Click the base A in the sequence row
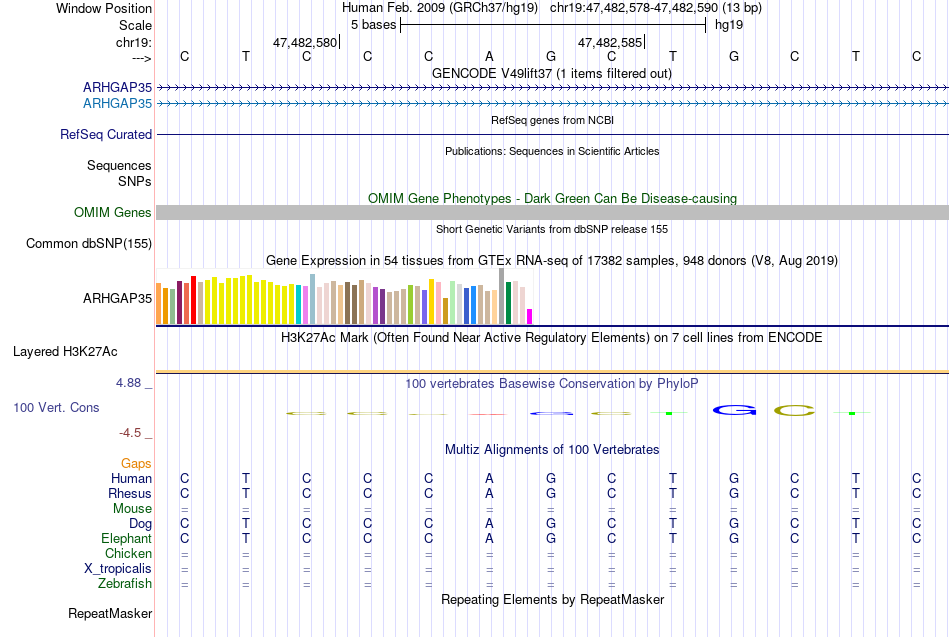This screenshot has width=950, height=637. (x=490, y=56)
